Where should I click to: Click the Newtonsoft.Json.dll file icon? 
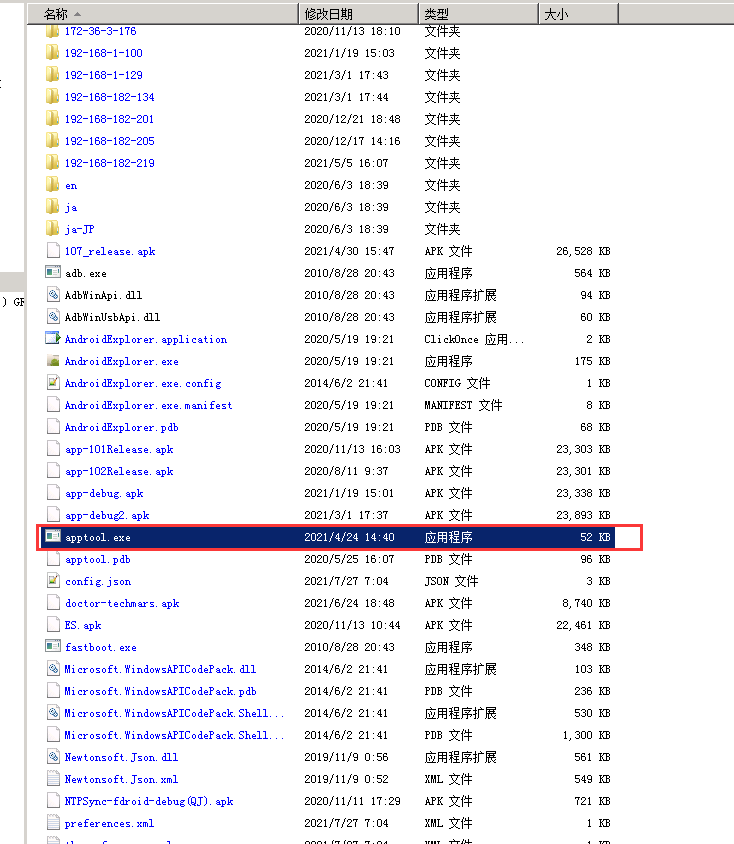53,757
